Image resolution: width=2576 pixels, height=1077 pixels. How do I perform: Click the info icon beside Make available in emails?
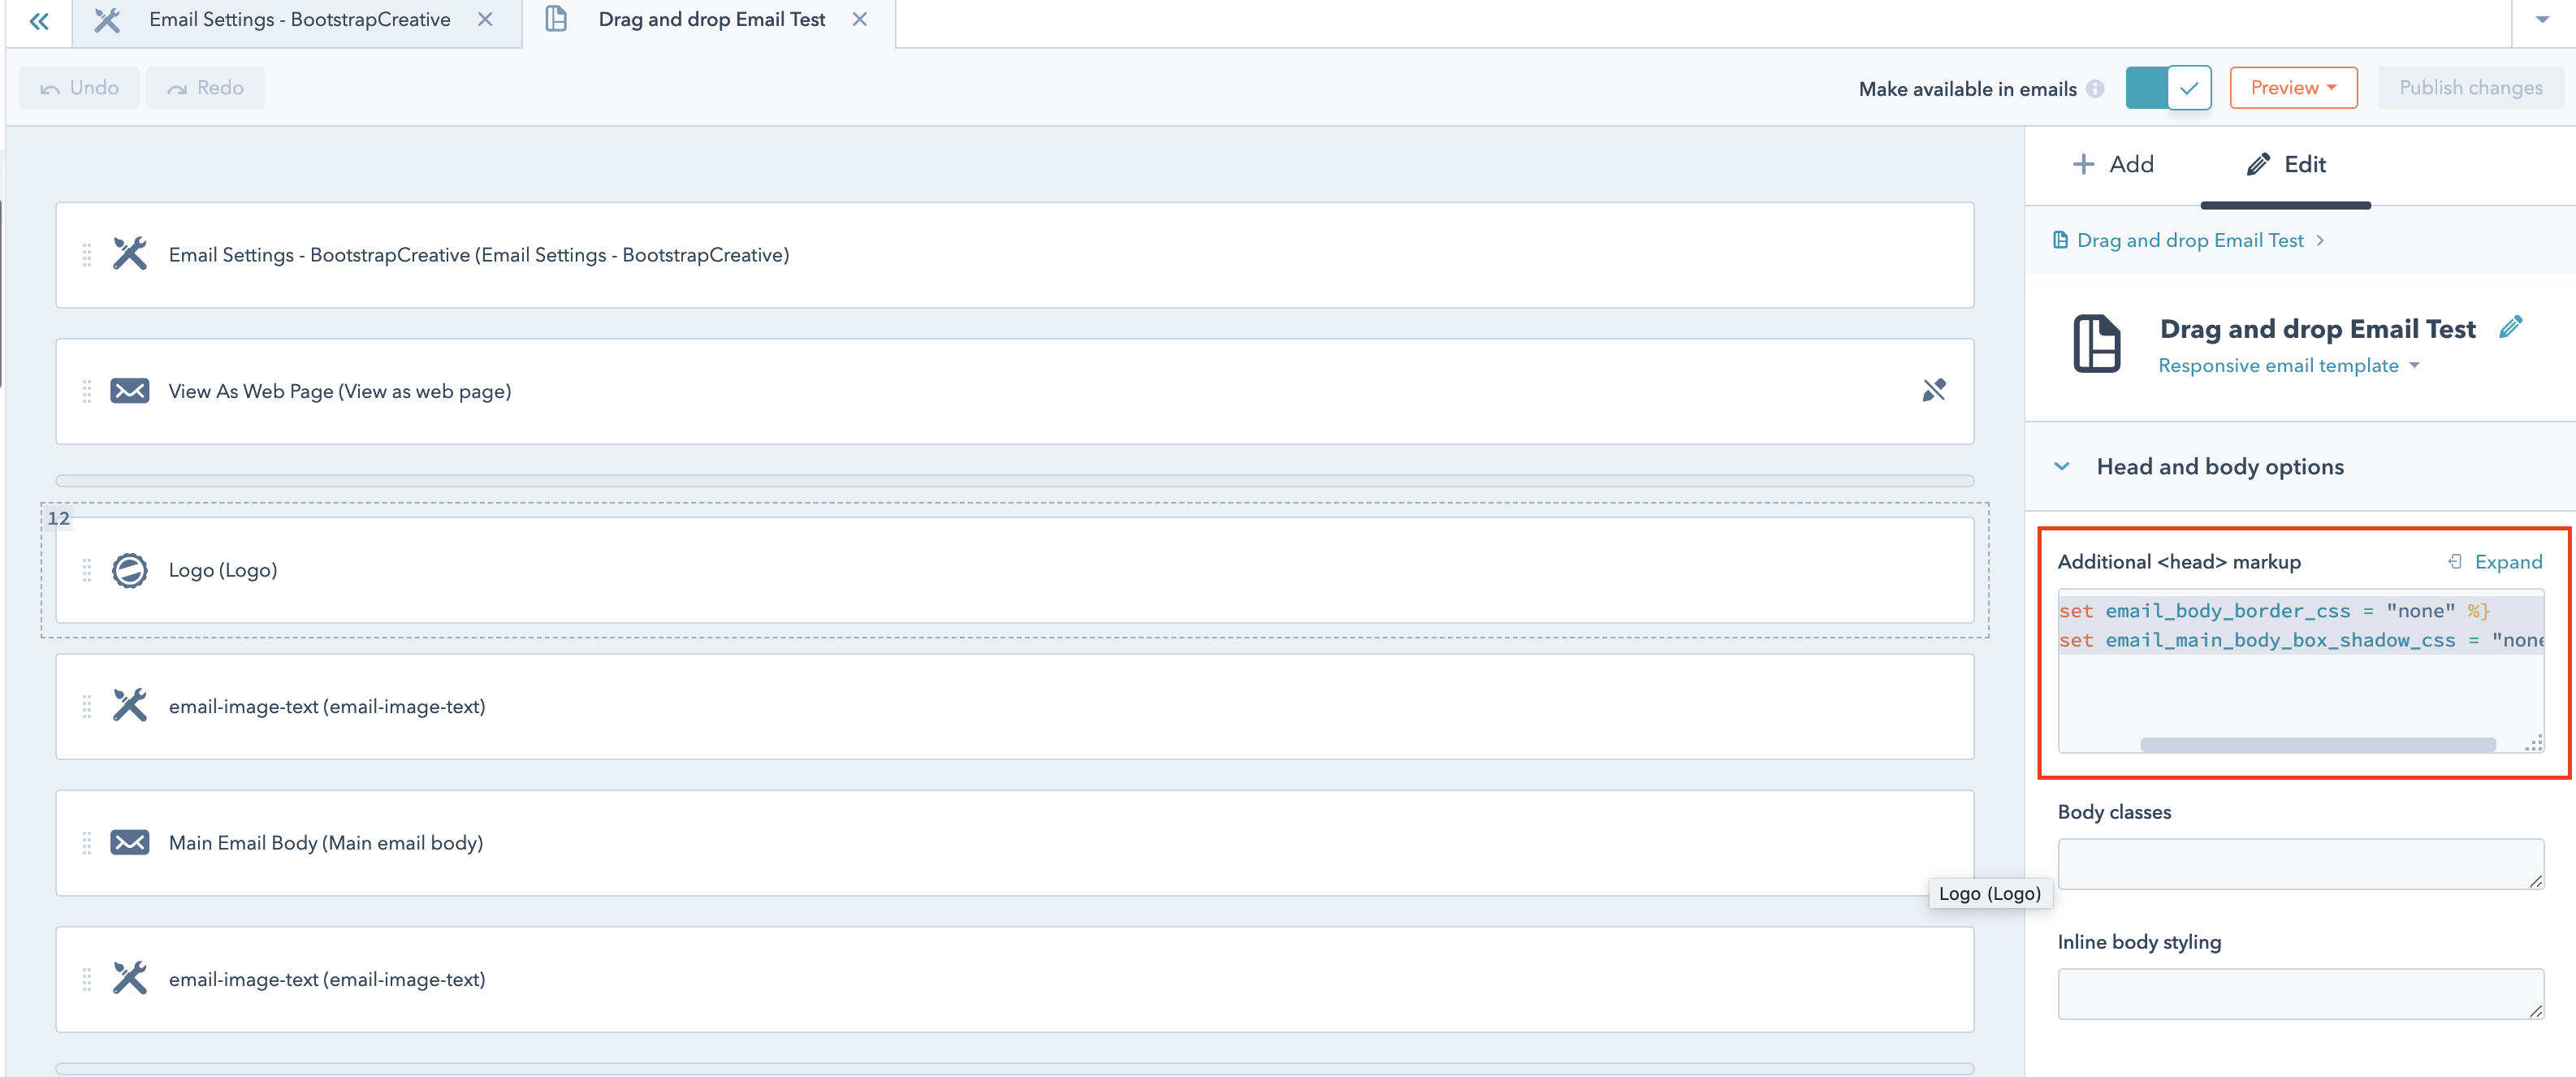[2095, 89]
